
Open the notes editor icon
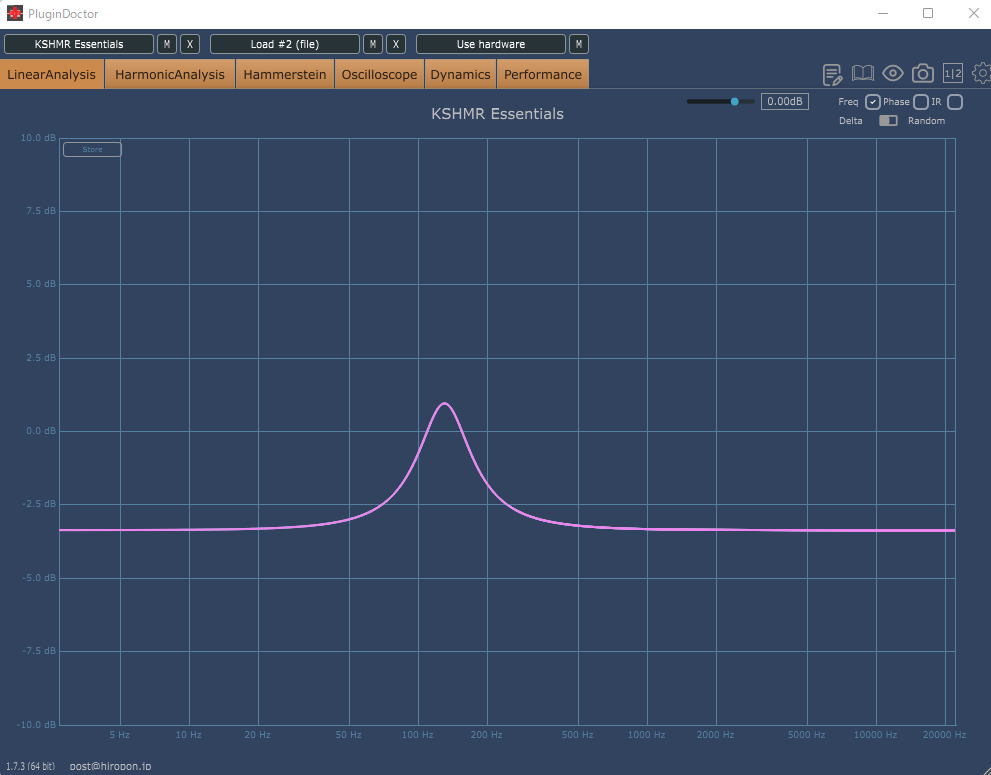click(x=832, y=74)
